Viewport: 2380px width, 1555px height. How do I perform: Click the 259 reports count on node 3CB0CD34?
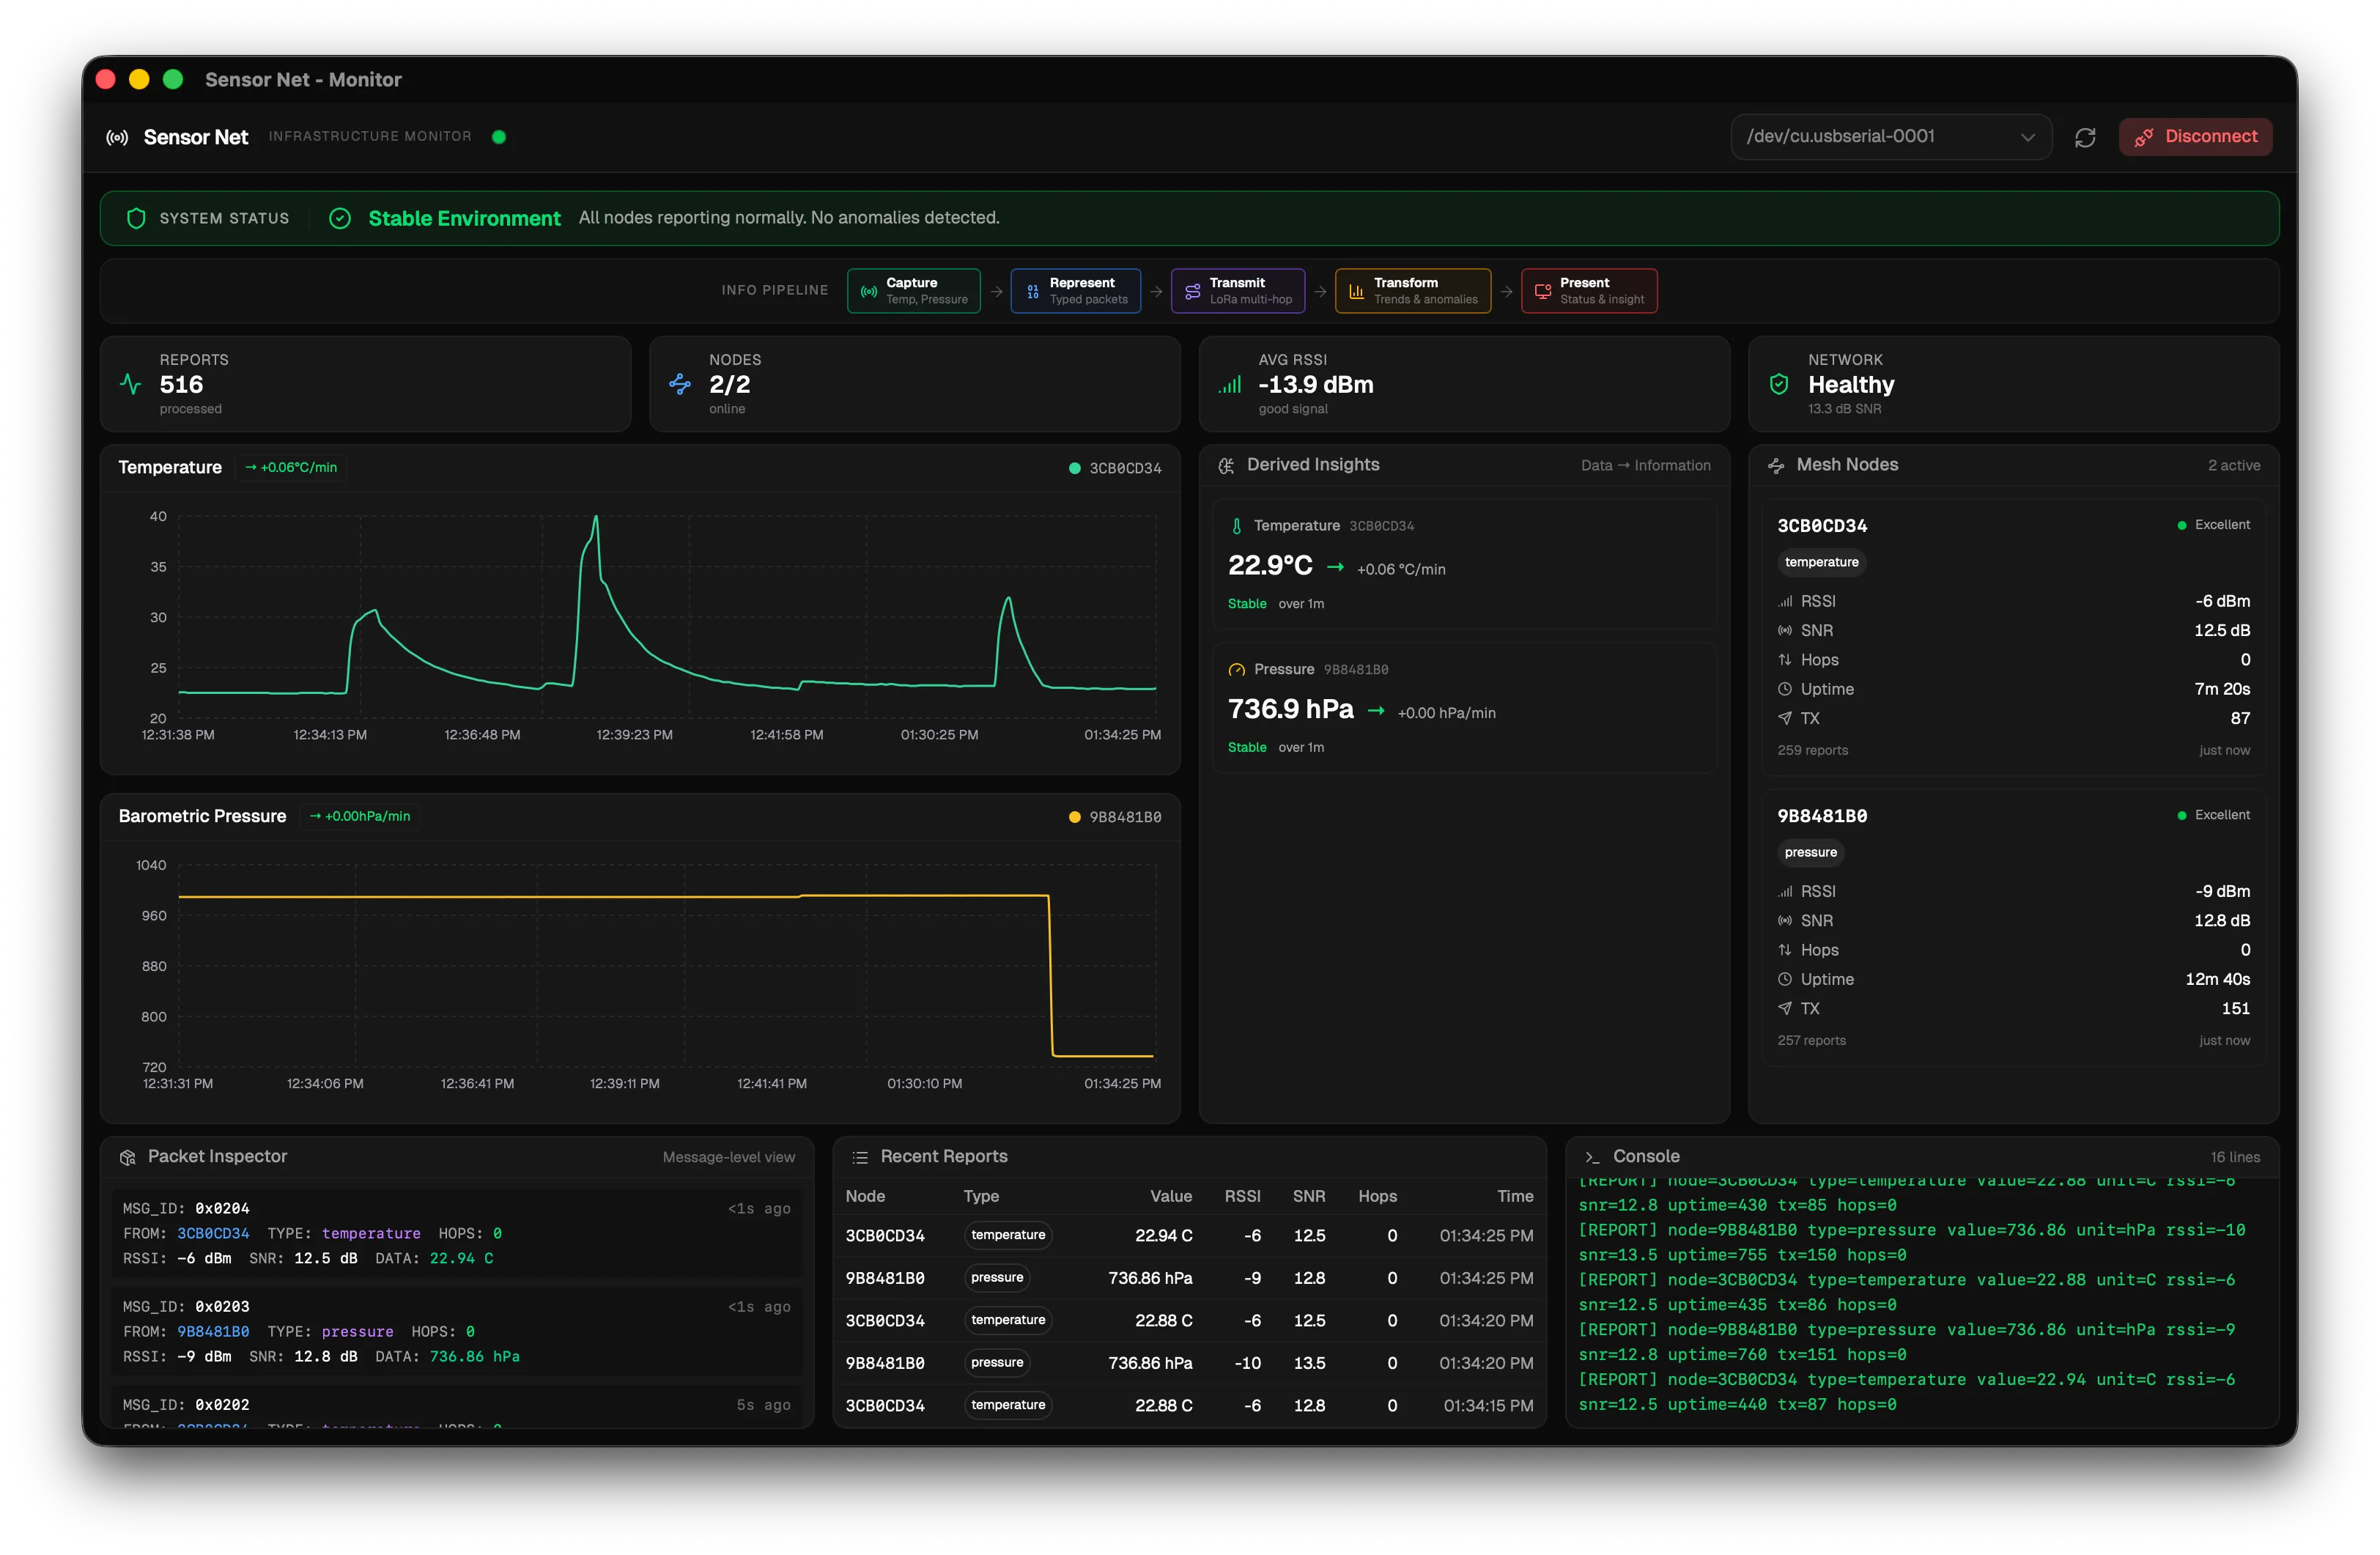[x=1812, y=751]
